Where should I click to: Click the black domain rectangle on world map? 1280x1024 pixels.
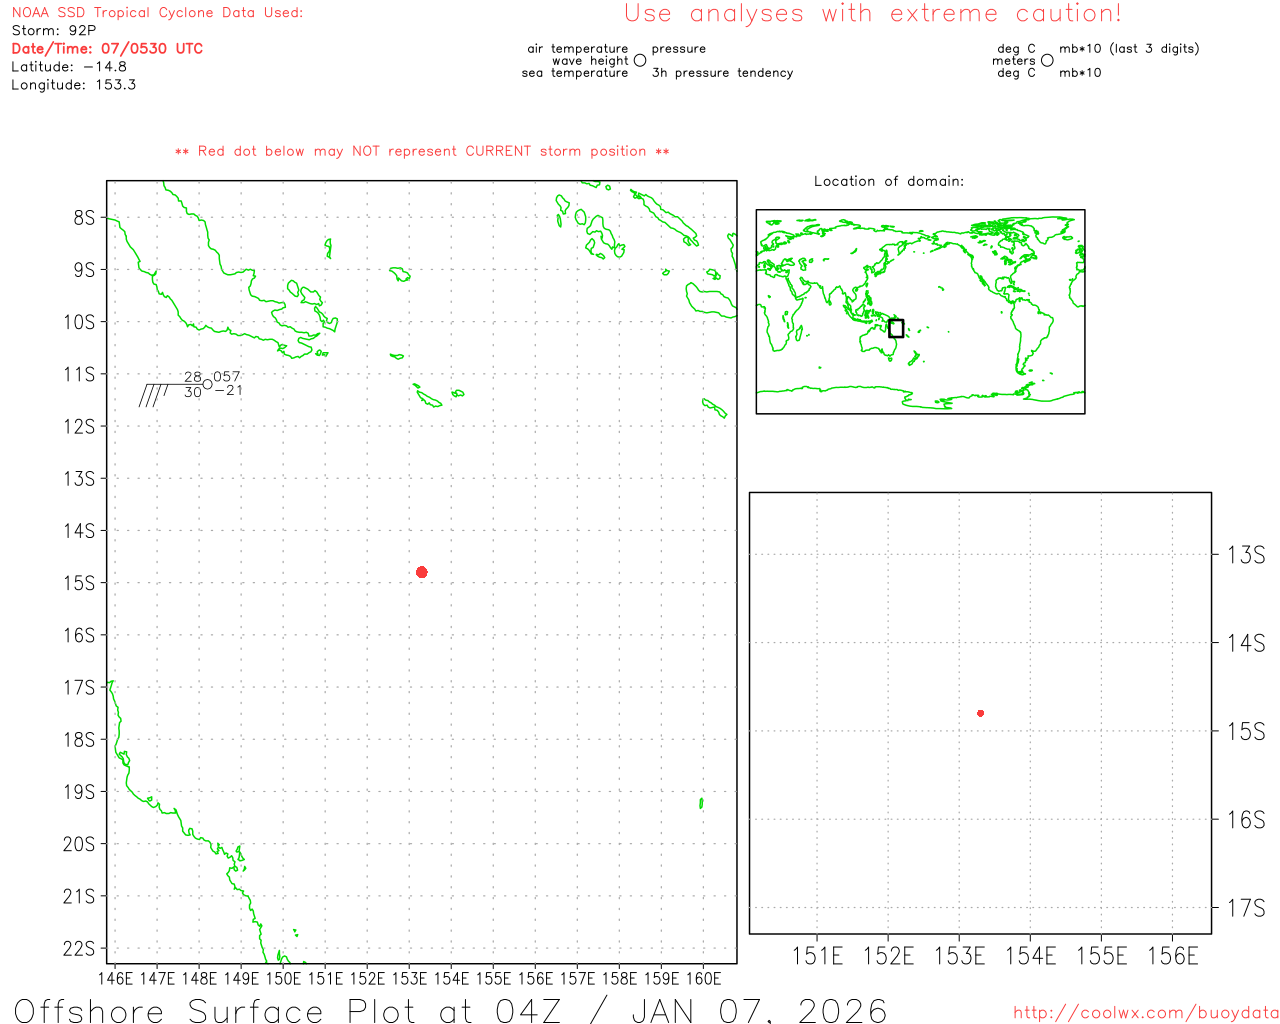[896, 328]
